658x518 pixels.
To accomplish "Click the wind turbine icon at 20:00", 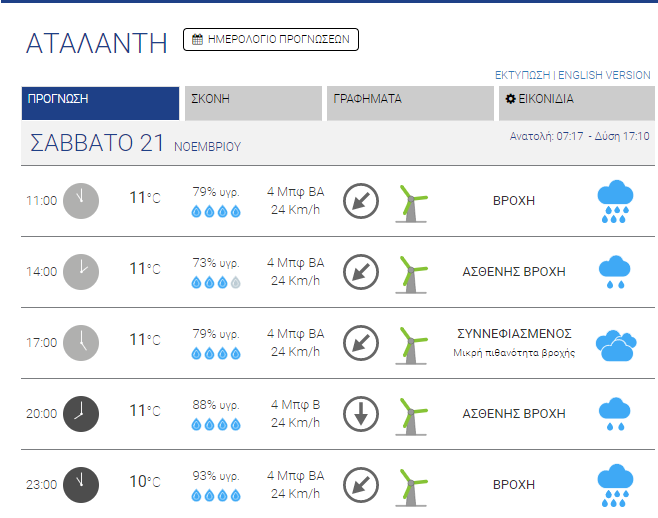I will pos(412,417).
